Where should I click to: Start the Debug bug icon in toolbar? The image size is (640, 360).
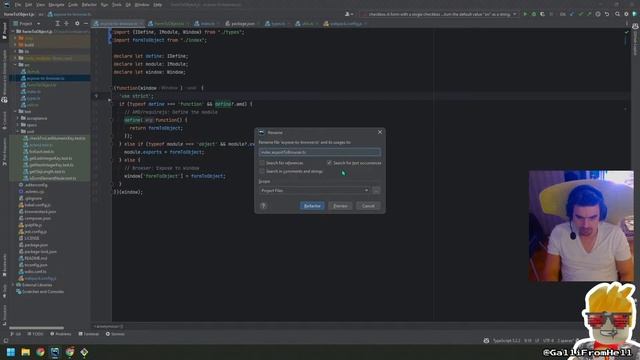pyautogui.click(x=533, y=14)
